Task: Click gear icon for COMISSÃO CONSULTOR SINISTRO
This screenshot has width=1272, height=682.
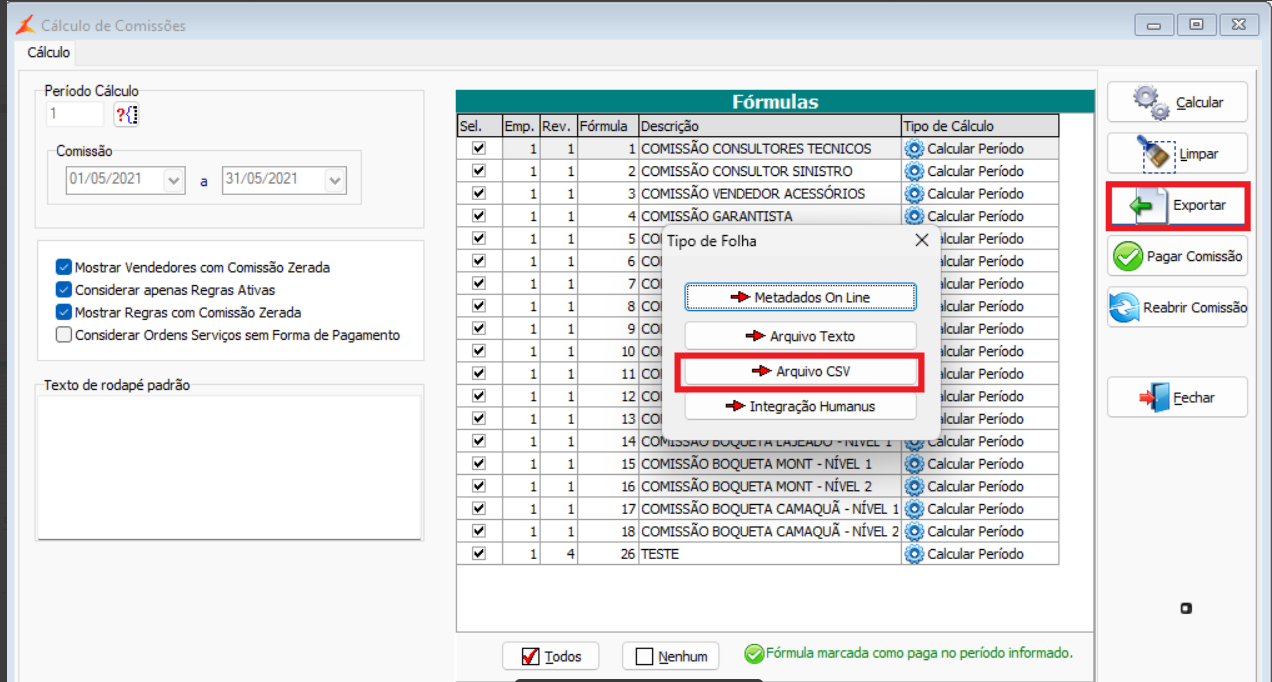Action: (914, 171)
